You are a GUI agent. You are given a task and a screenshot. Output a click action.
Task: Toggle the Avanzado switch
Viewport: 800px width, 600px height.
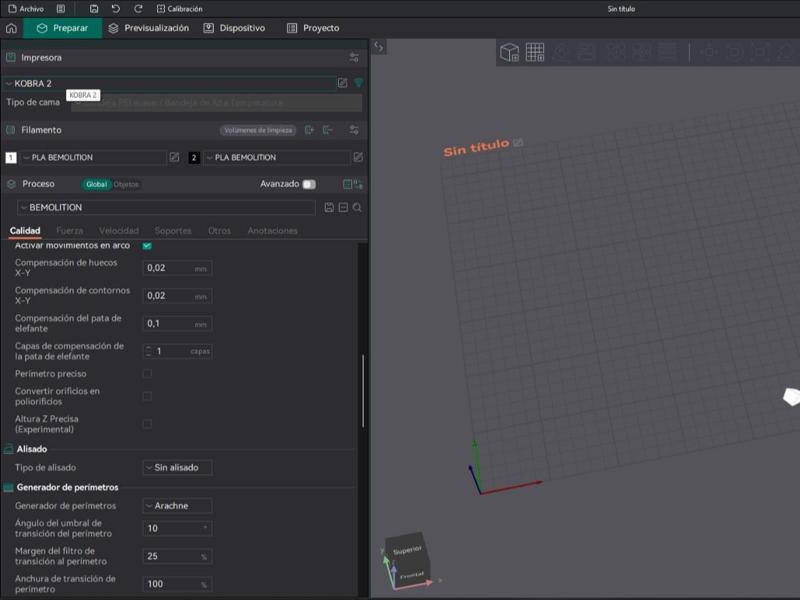(308, 184)
